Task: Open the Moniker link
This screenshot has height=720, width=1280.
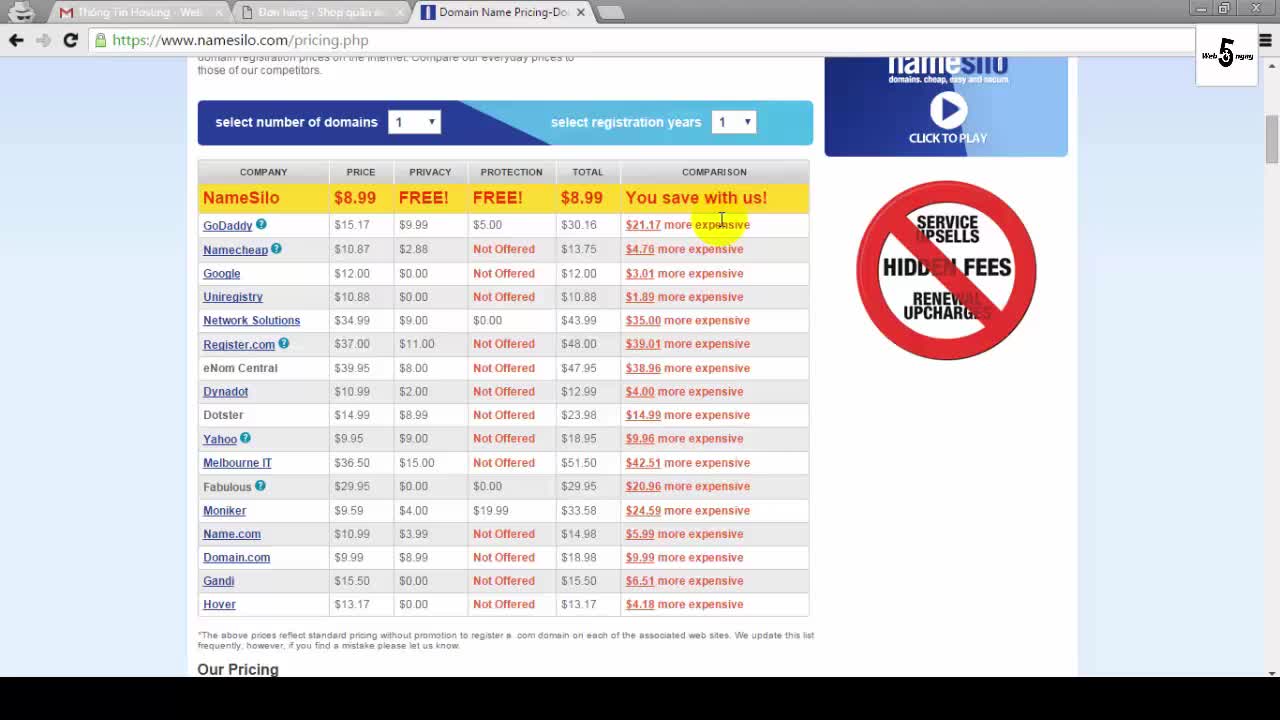Action: [x=224, y=510]
